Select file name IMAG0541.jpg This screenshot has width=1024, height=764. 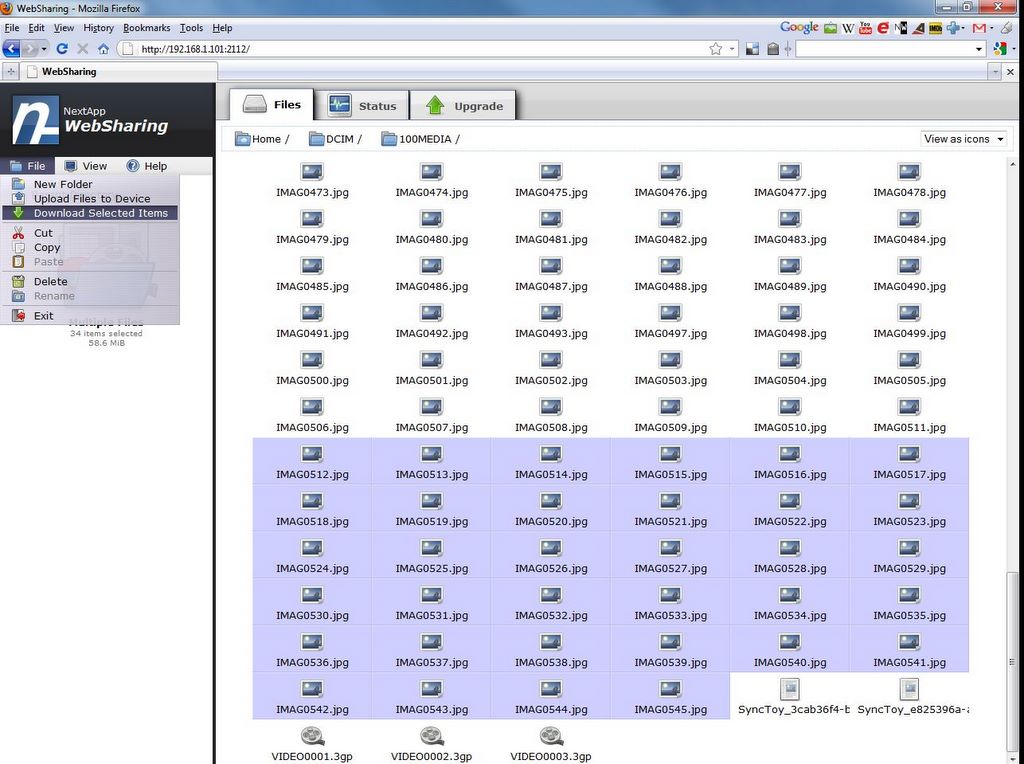[x=909, y=662]
